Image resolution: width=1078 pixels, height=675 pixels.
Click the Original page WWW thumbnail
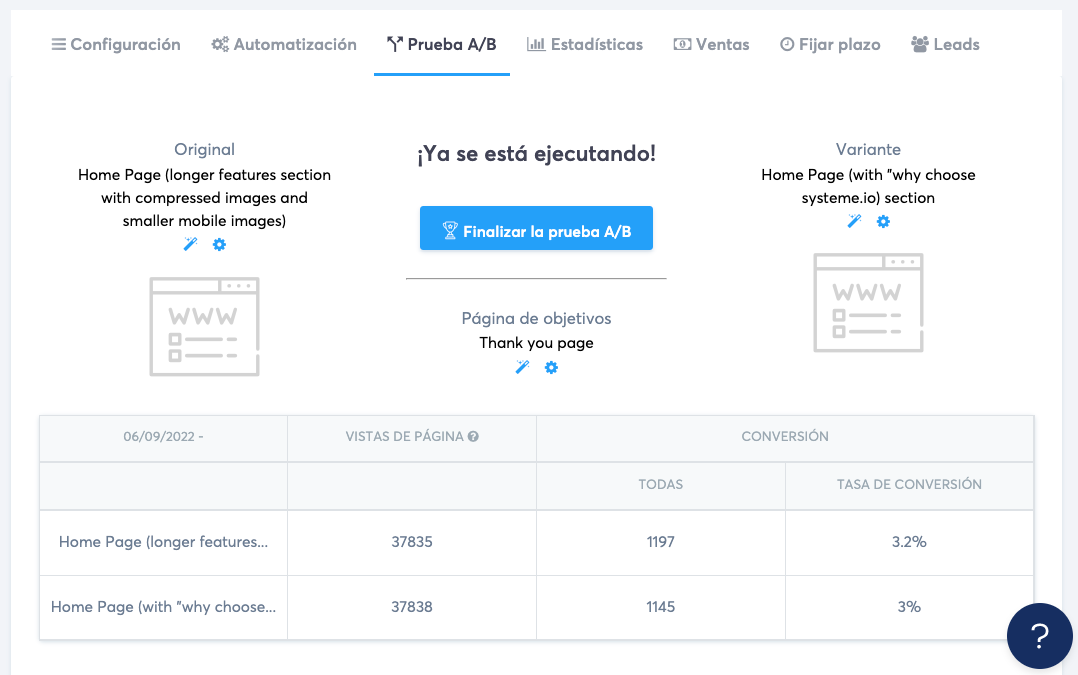click(x=204, y=327)
